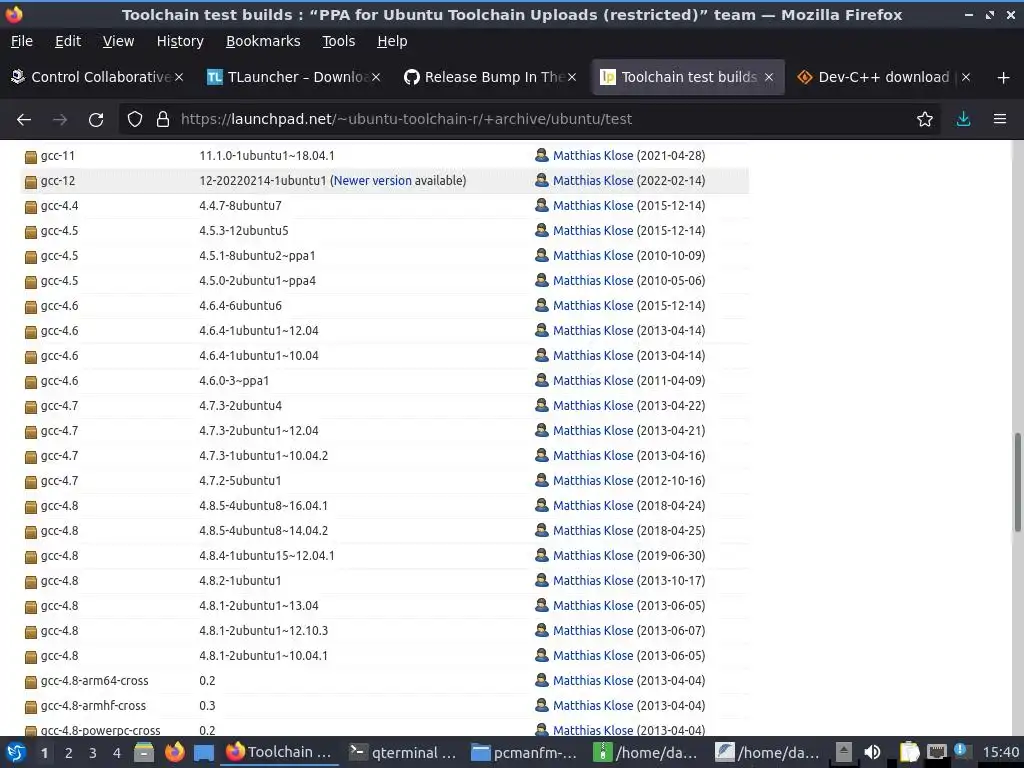Open Firefox hamburger application menu
The image size is (1024, 768).
1000,120
